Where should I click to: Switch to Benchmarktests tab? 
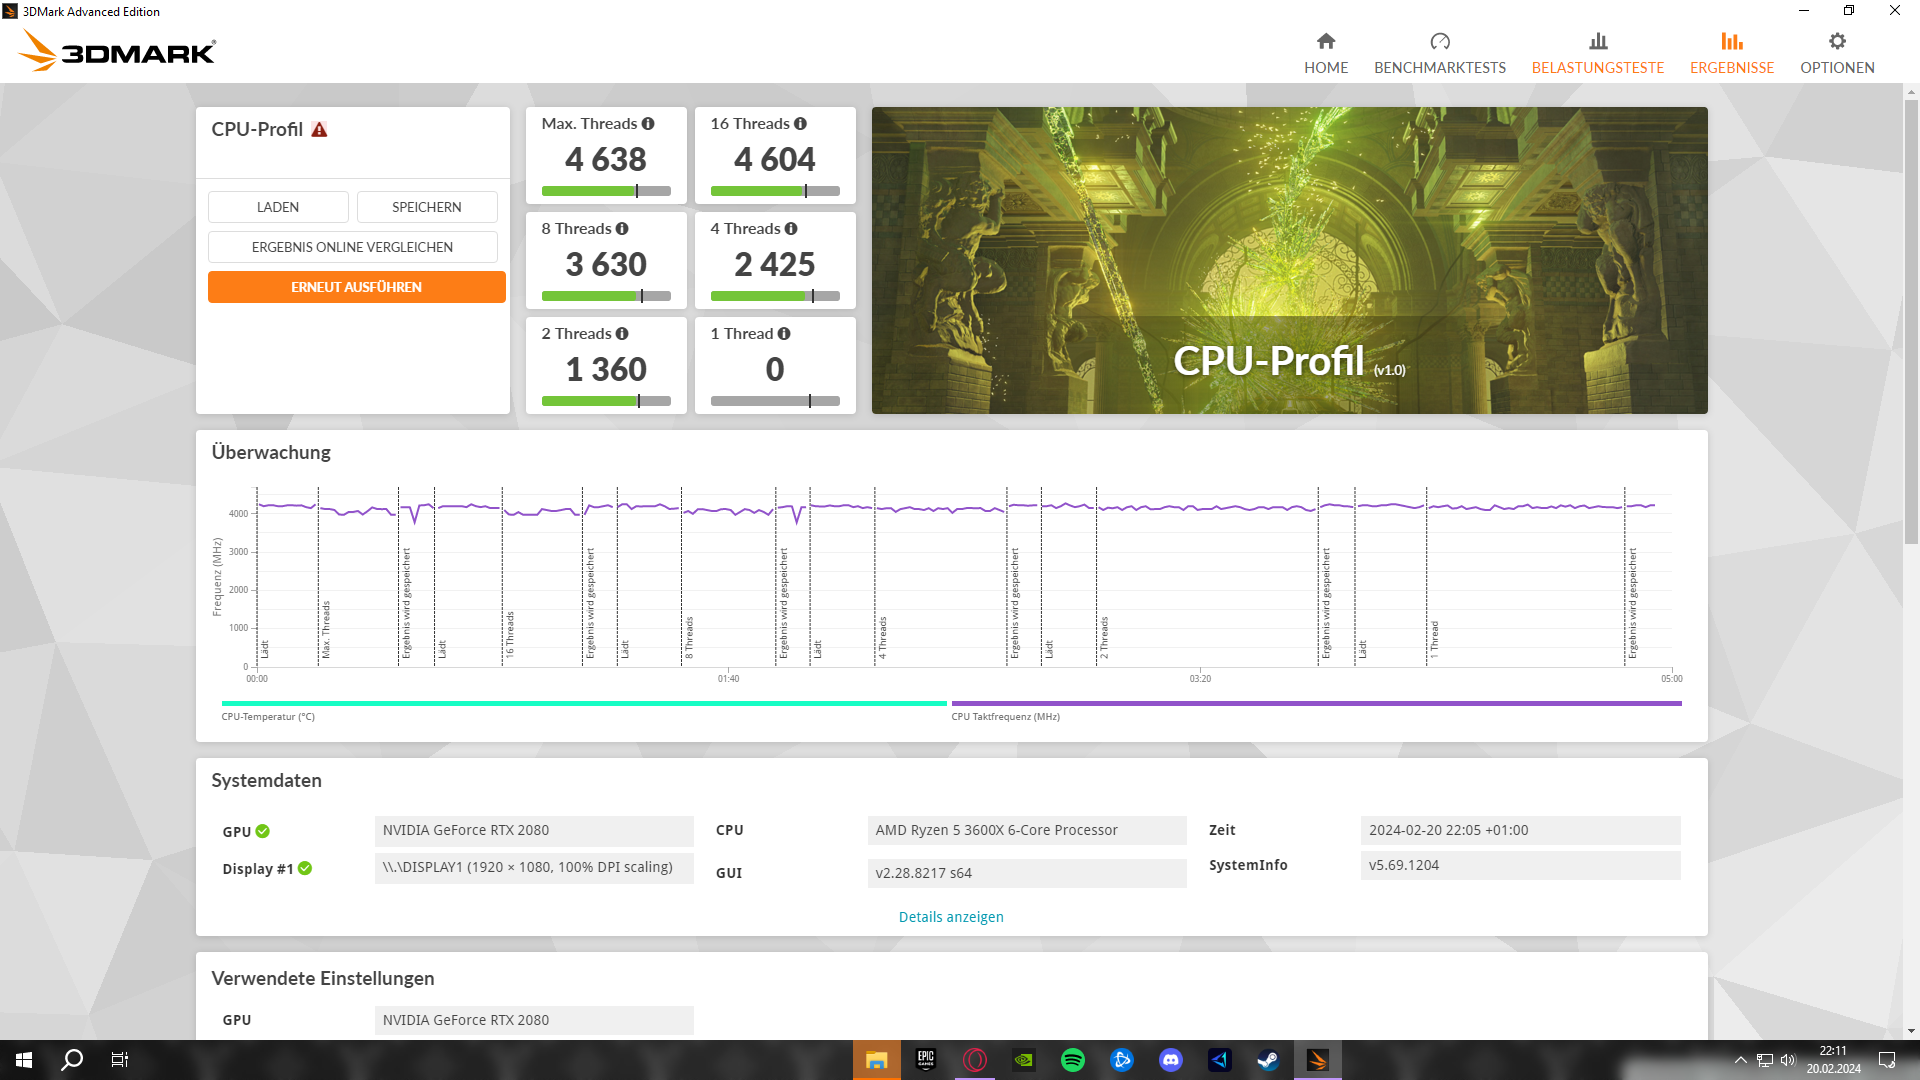click(1439, 52)
